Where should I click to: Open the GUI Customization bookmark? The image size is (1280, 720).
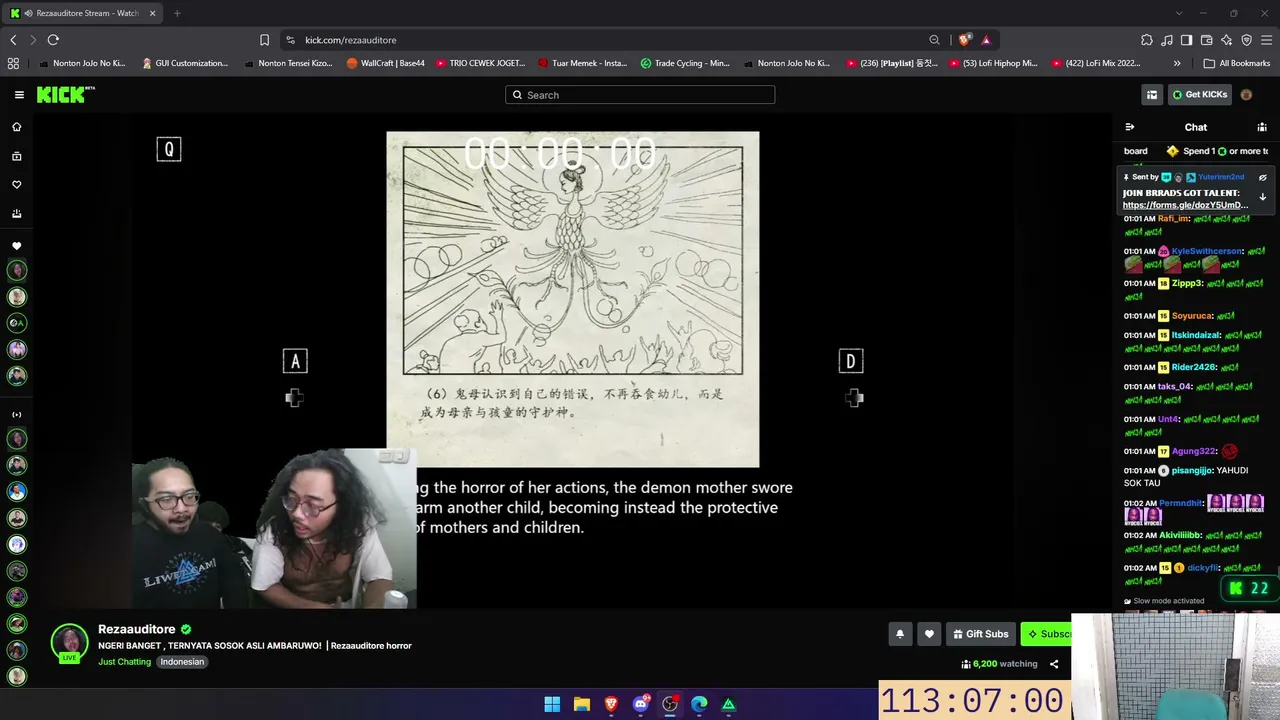pos(185,63)
